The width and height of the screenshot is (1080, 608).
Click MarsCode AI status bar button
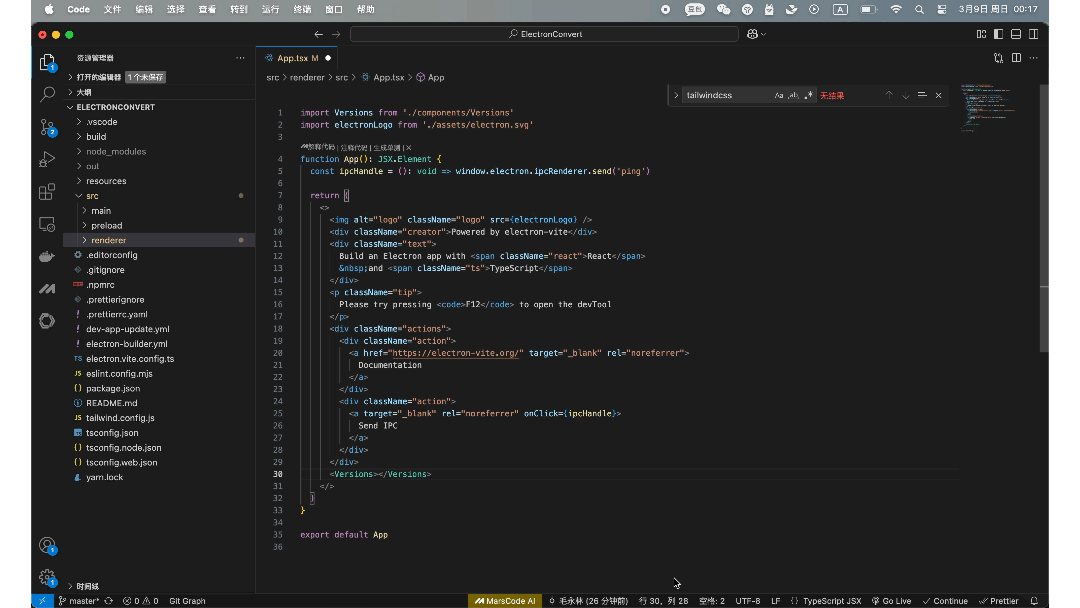505,600
